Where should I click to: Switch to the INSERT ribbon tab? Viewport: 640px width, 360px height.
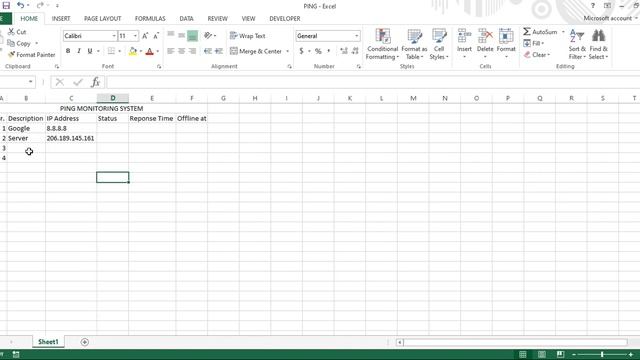(x=61, y=18)
